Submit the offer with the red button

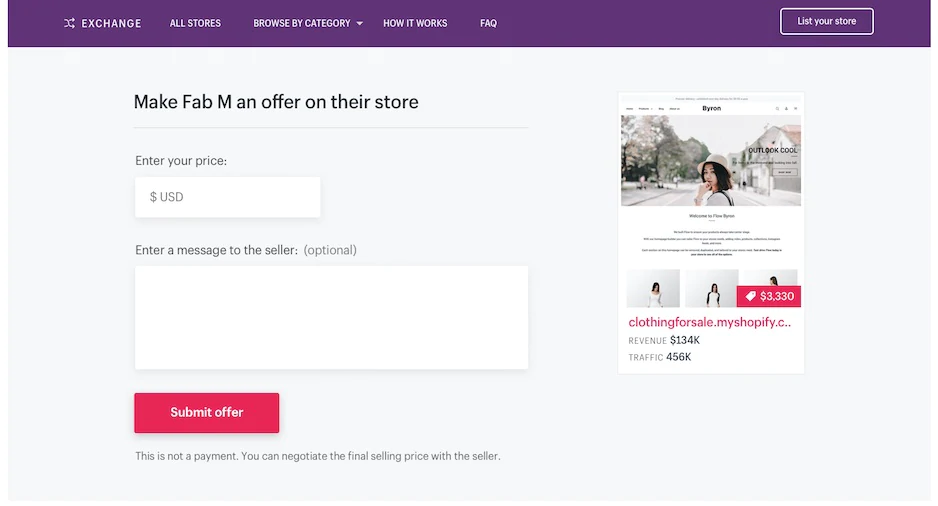(x=207, y=412)
